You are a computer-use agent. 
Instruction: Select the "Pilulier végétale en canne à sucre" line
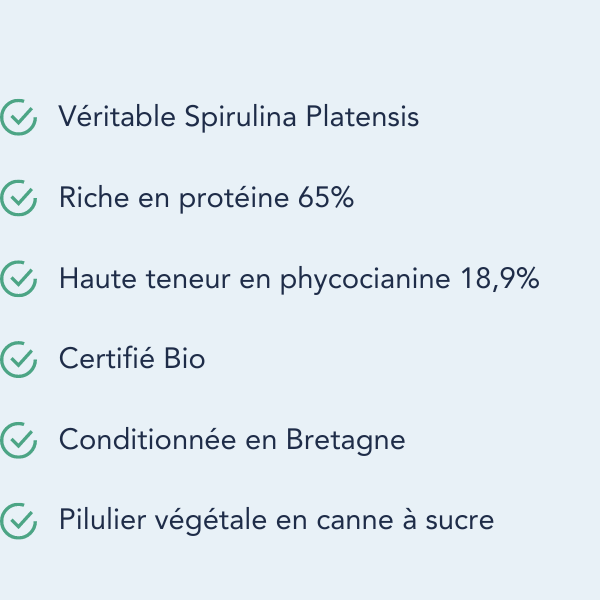click(x=276, y=520)
